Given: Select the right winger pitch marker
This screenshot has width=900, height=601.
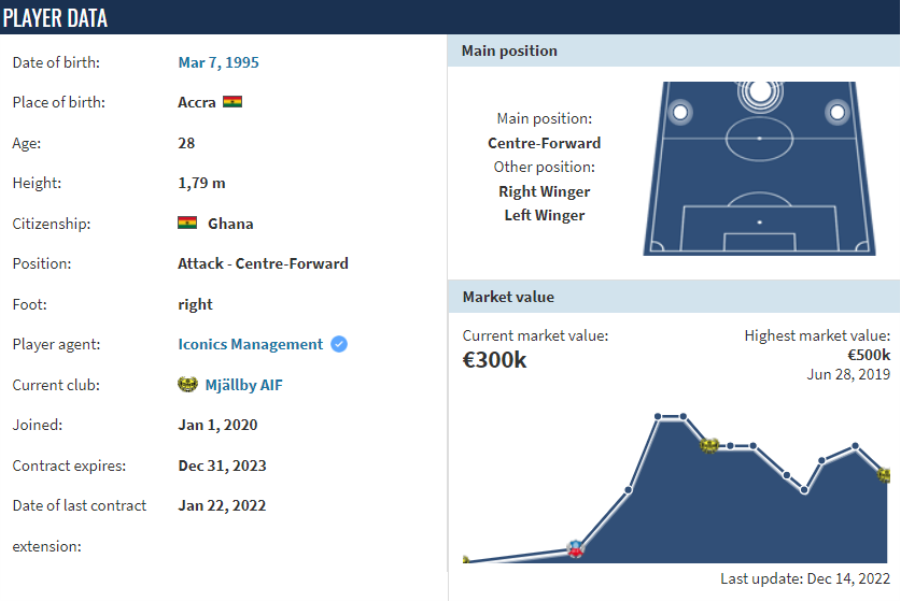Looking at the screenshot, I should coord(836,112).
